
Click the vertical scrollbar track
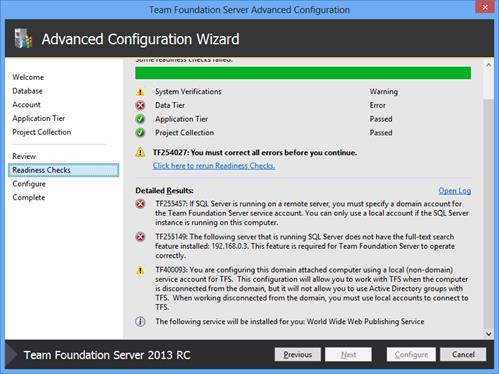[488, 213]
